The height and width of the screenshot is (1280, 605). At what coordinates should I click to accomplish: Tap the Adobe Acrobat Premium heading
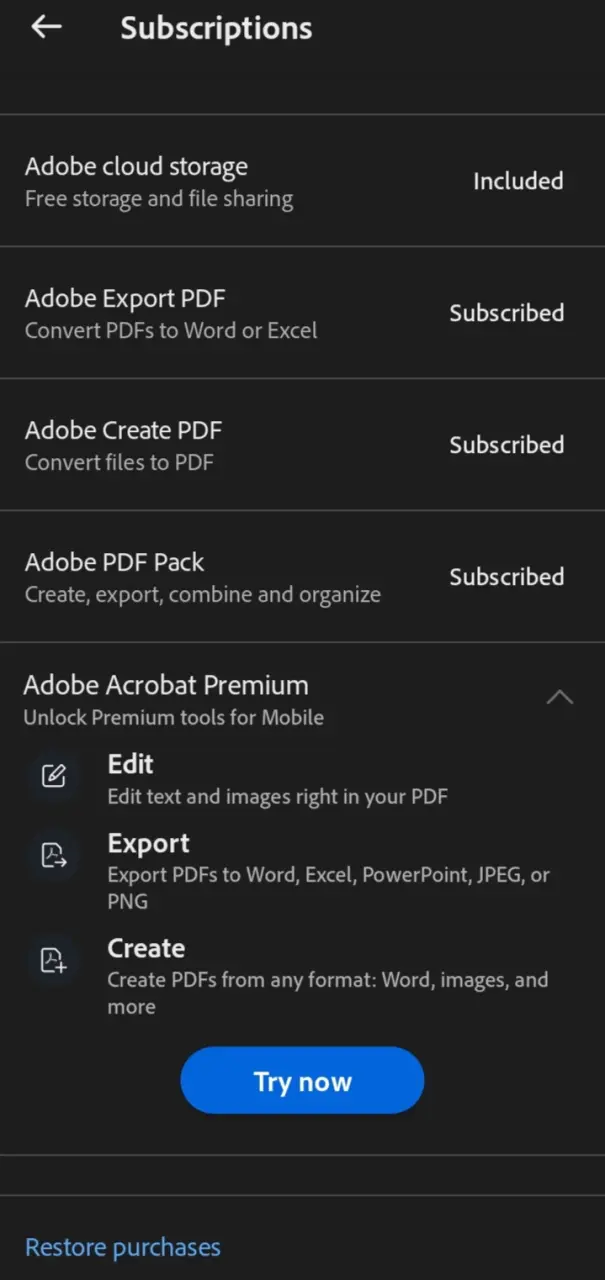(x=166, y=685)
